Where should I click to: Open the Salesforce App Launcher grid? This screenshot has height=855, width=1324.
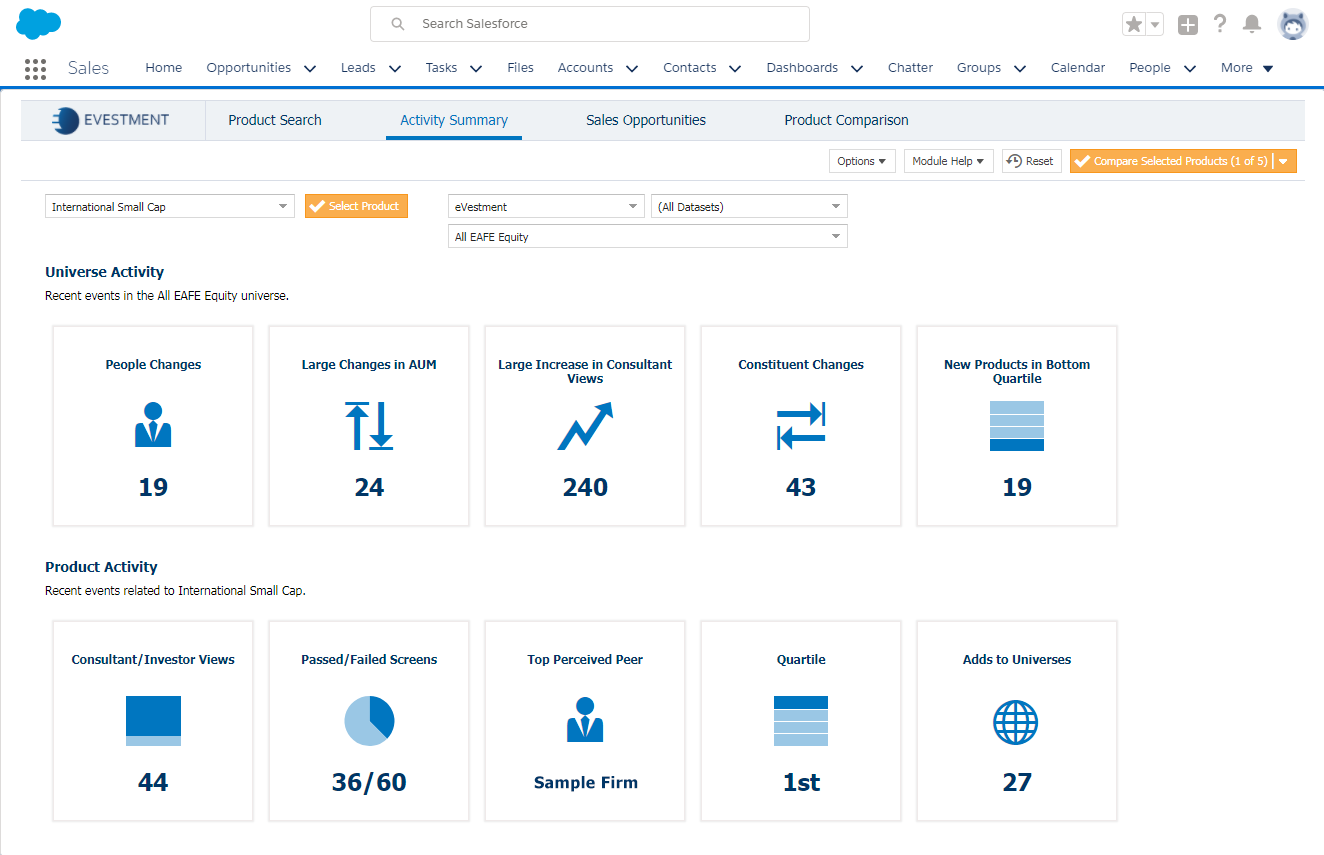(x=35, y=68)
